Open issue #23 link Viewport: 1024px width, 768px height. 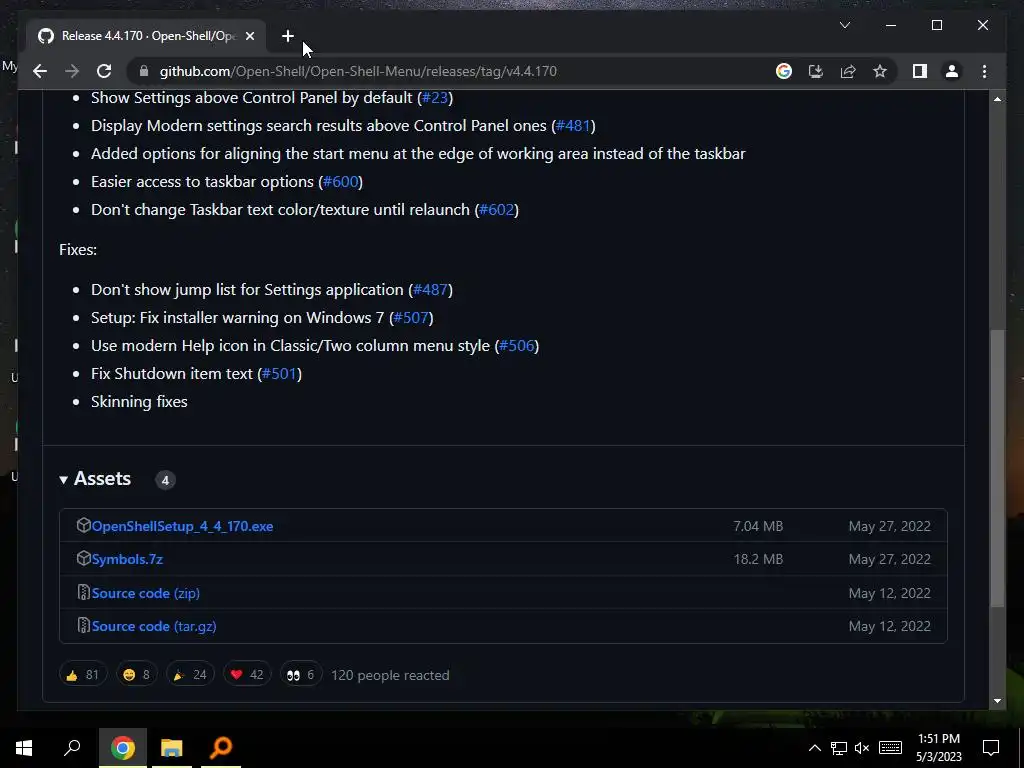pyautogui.click(x=435, y=97)
